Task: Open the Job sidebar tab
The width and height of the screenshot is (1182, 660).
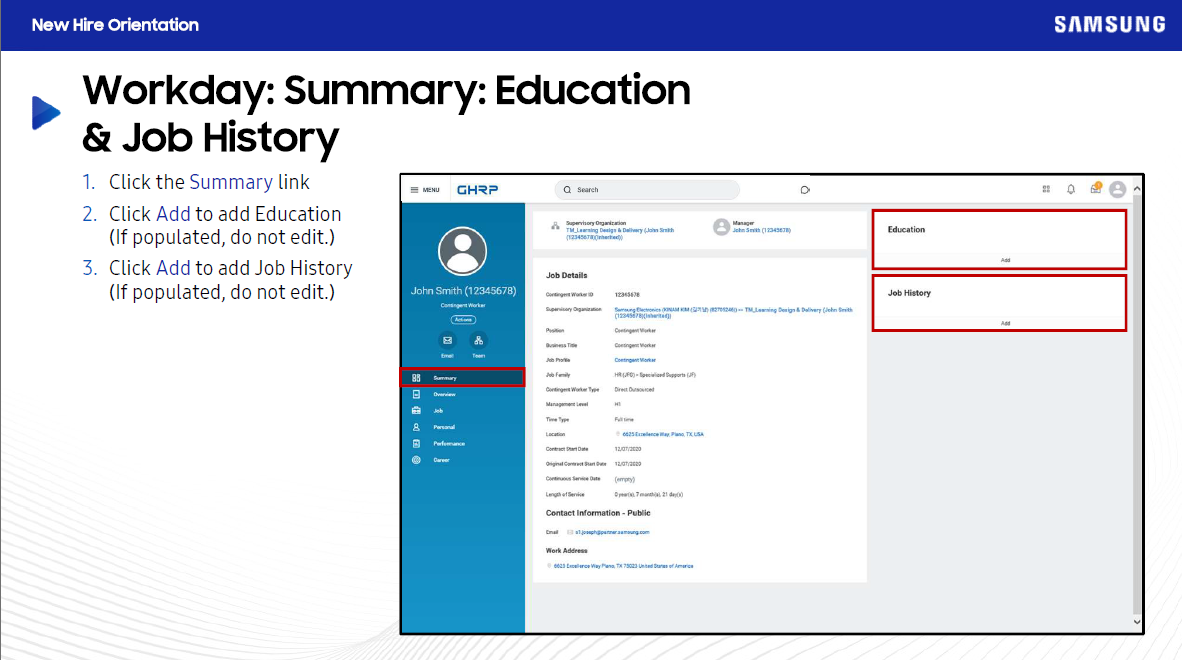Action: click(438, 411)
